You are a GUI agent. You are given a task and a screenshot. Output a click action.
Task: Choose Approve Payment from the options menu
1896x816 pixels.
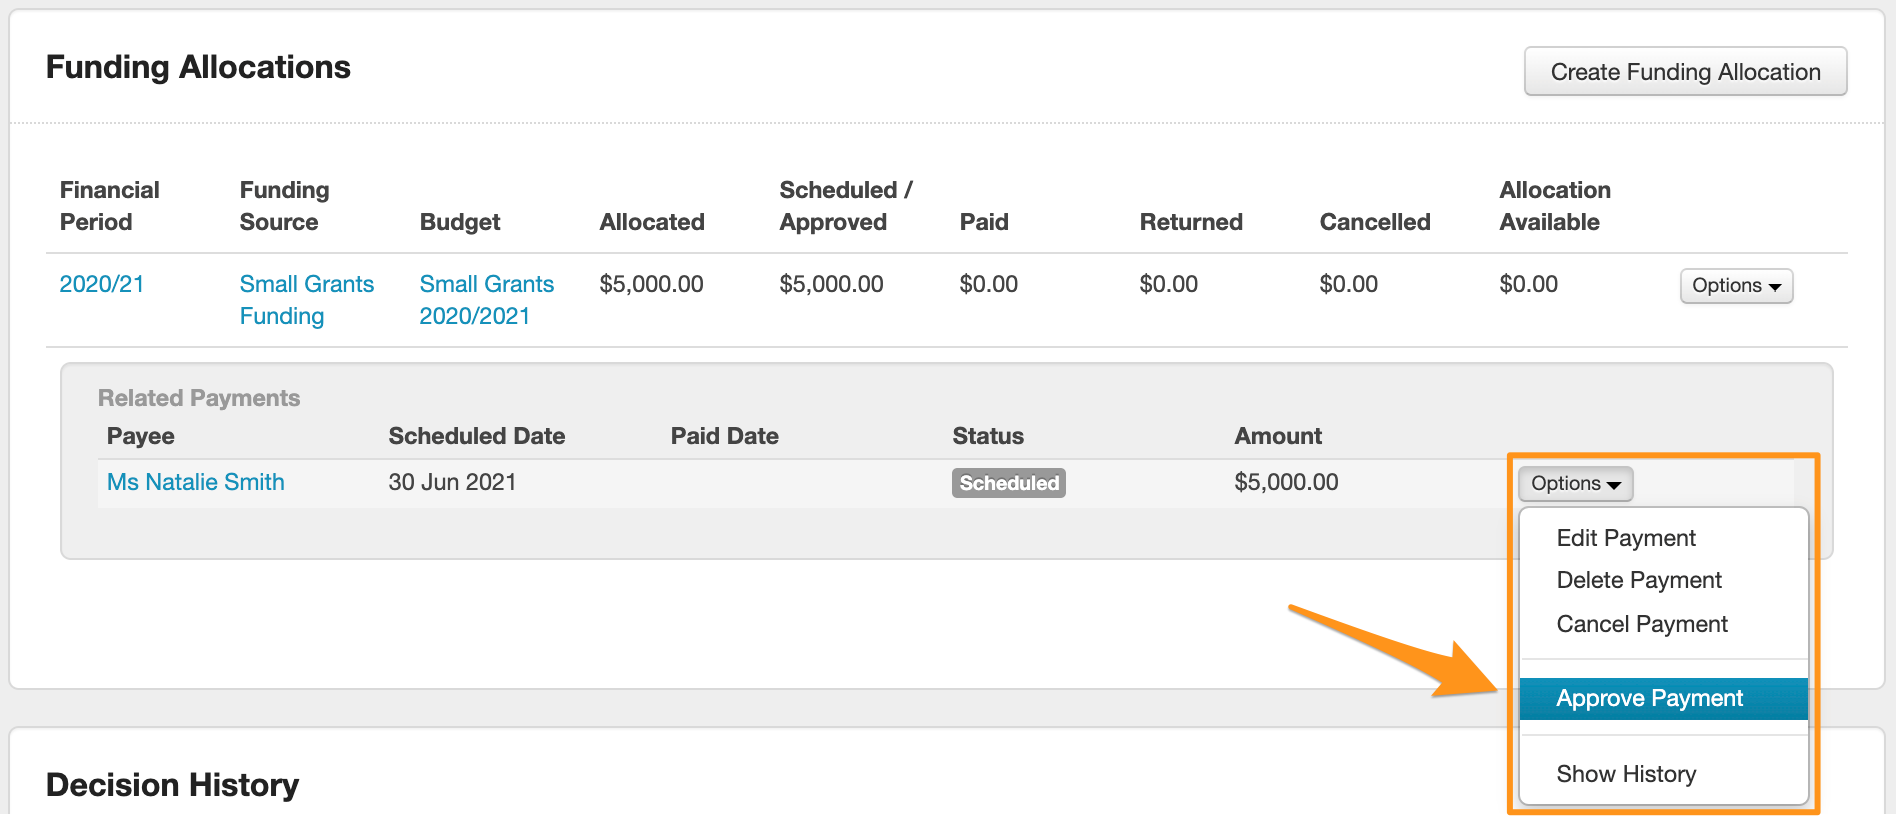[1649, 698]
